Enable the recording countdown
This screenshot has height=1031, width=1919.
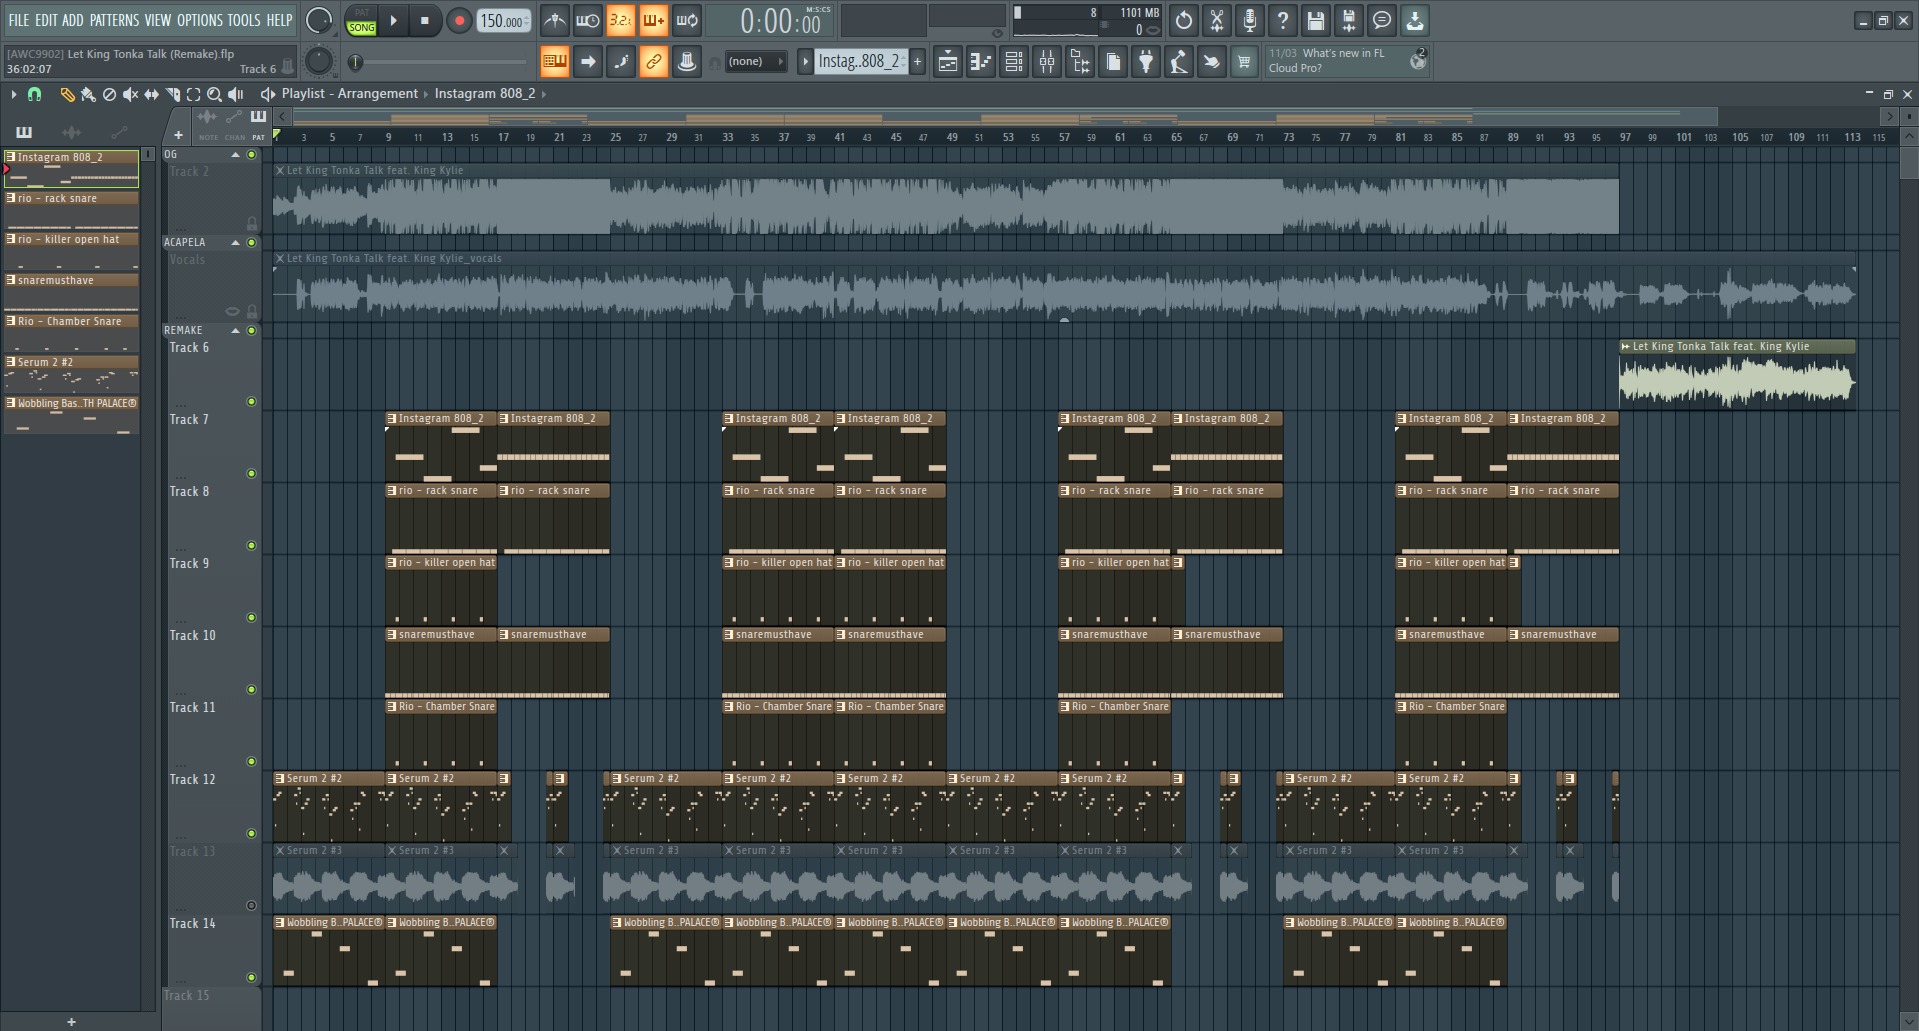tap(621, 20)
